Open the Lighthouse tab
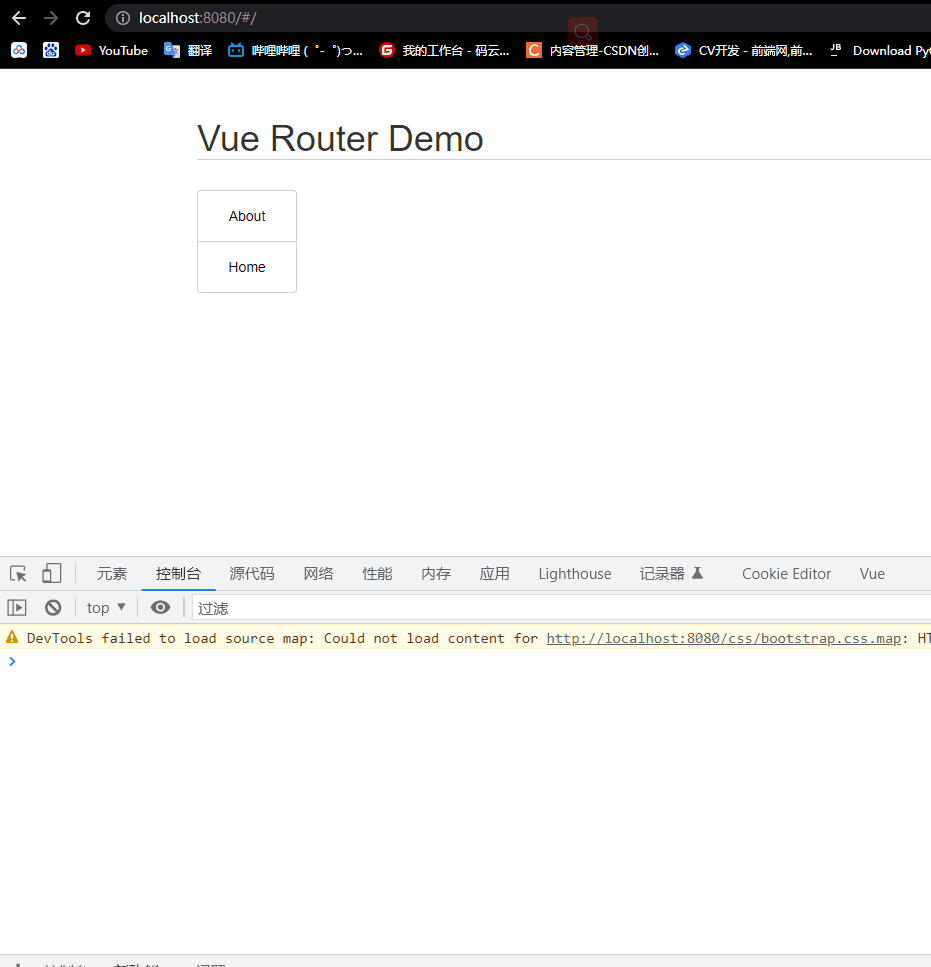931x967 pixels. click(x=575, y=574)
